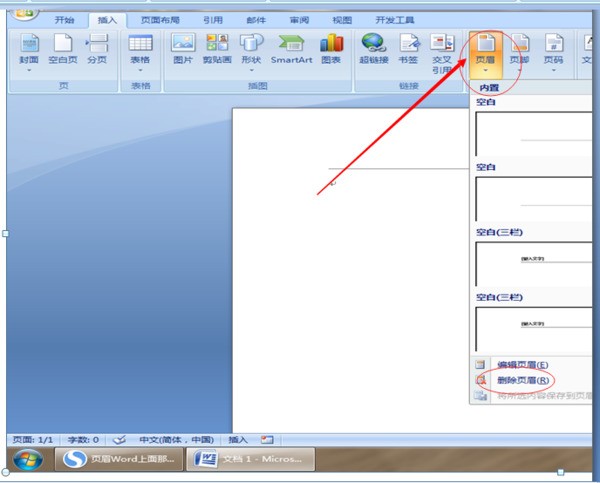Choose Remove Header 删除页眉(R)
This screenshot has width=600, height=483.
coord(523,380)
